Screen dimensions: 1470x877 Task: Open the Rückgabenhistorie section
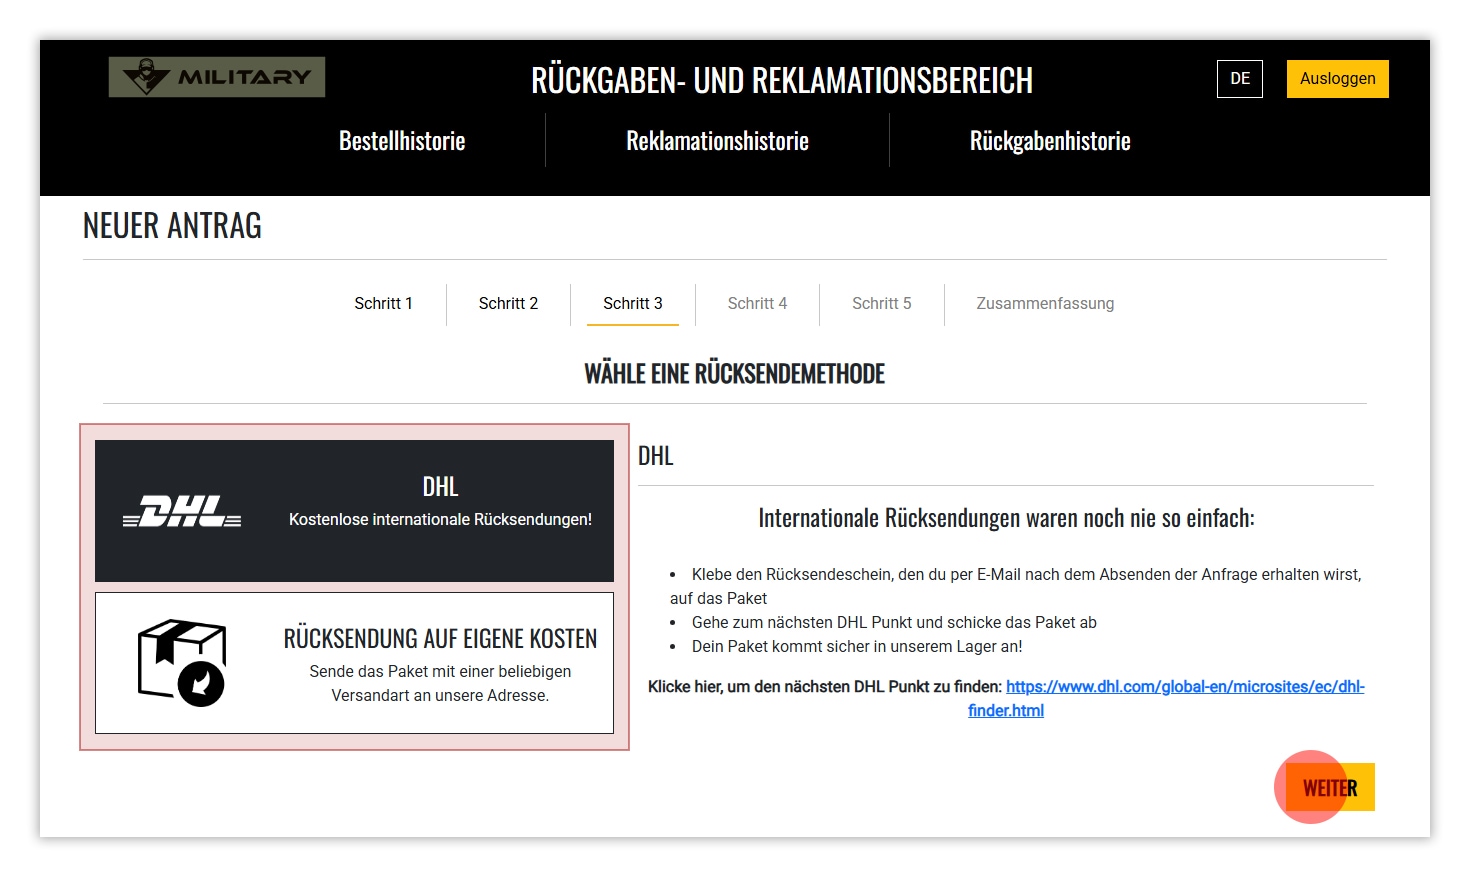(1049, 141)
